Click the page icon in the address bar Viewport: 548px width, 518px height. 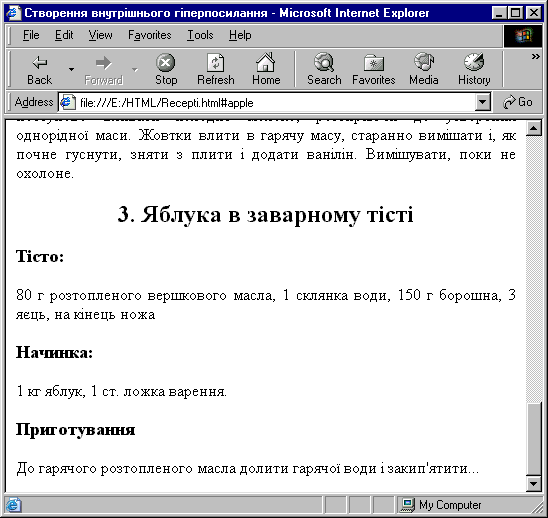[x=68, y=102]
